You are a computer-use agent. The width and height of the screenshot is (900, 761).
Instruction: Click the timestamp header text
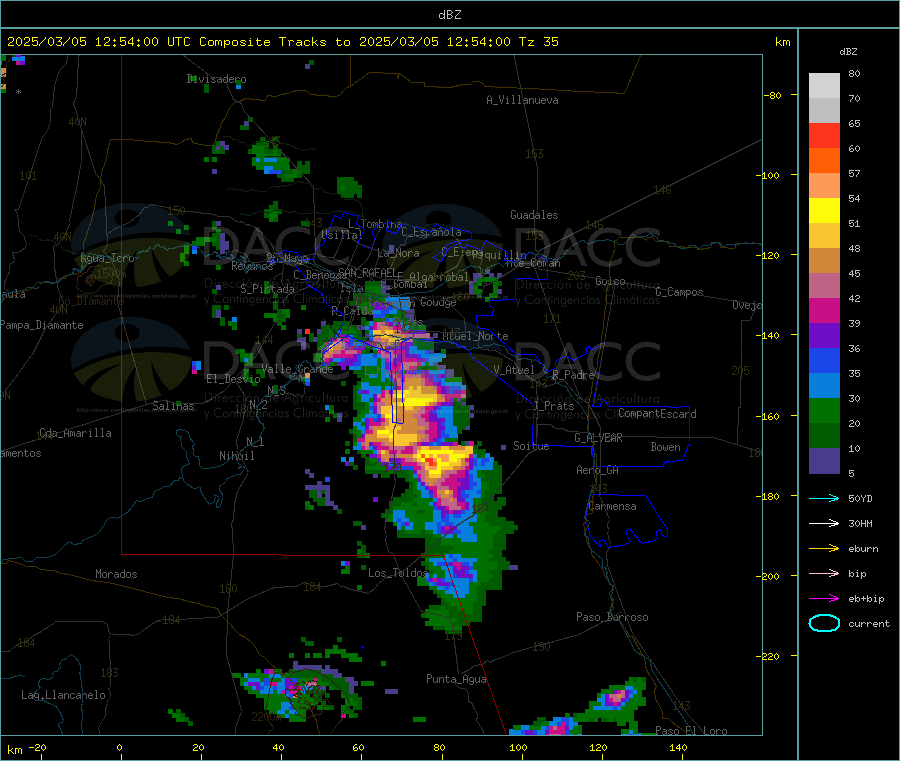point(282,42)
